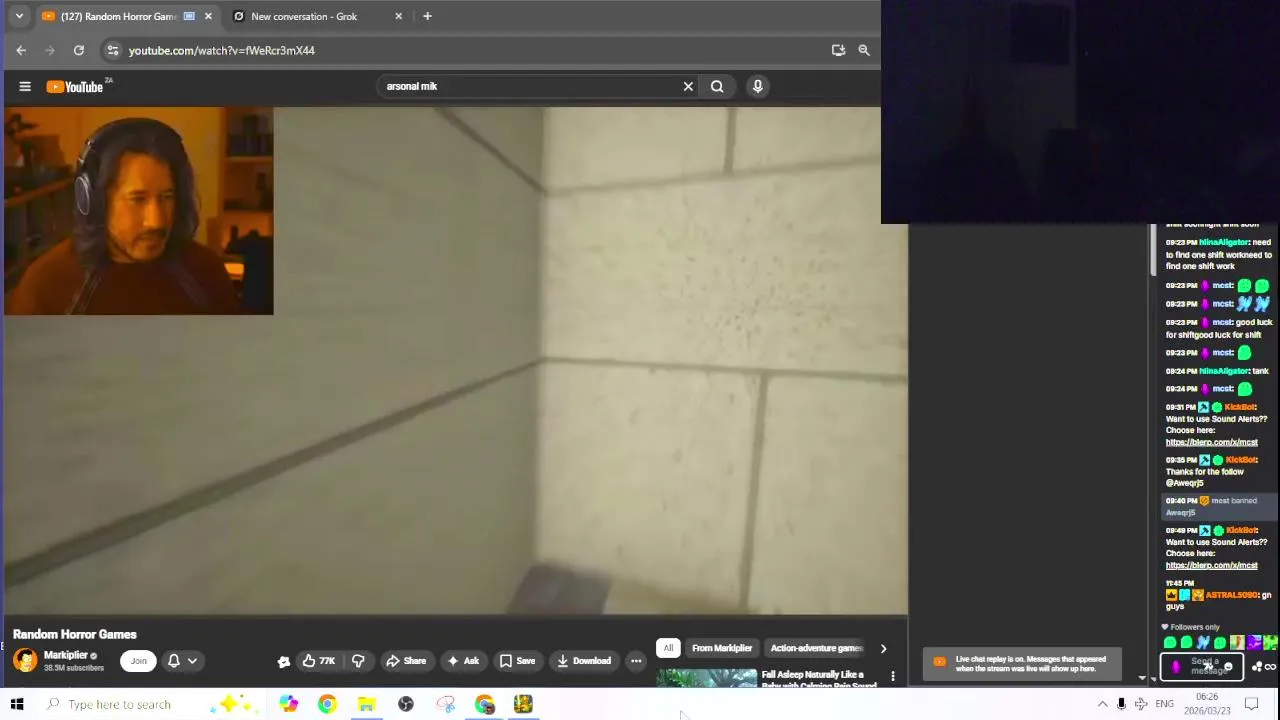The image size is (1280, 720).
Task: Open first blerp.com/x/mcst link in chat
Action: [x=1211, y=442]
